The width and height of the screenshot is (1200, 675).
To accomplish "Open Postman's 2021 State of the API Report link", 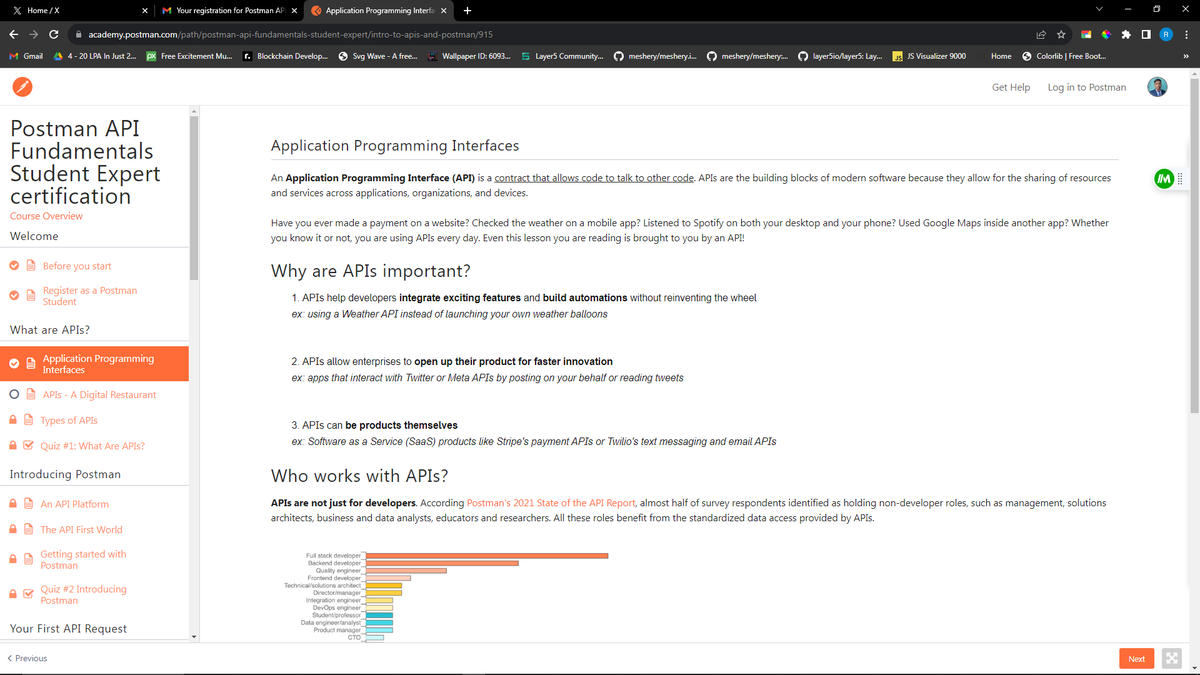I will 551,502.
